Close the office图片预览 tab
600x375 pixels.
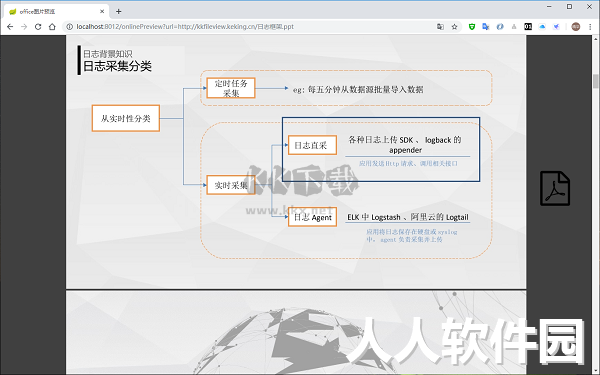coord(102,11)
